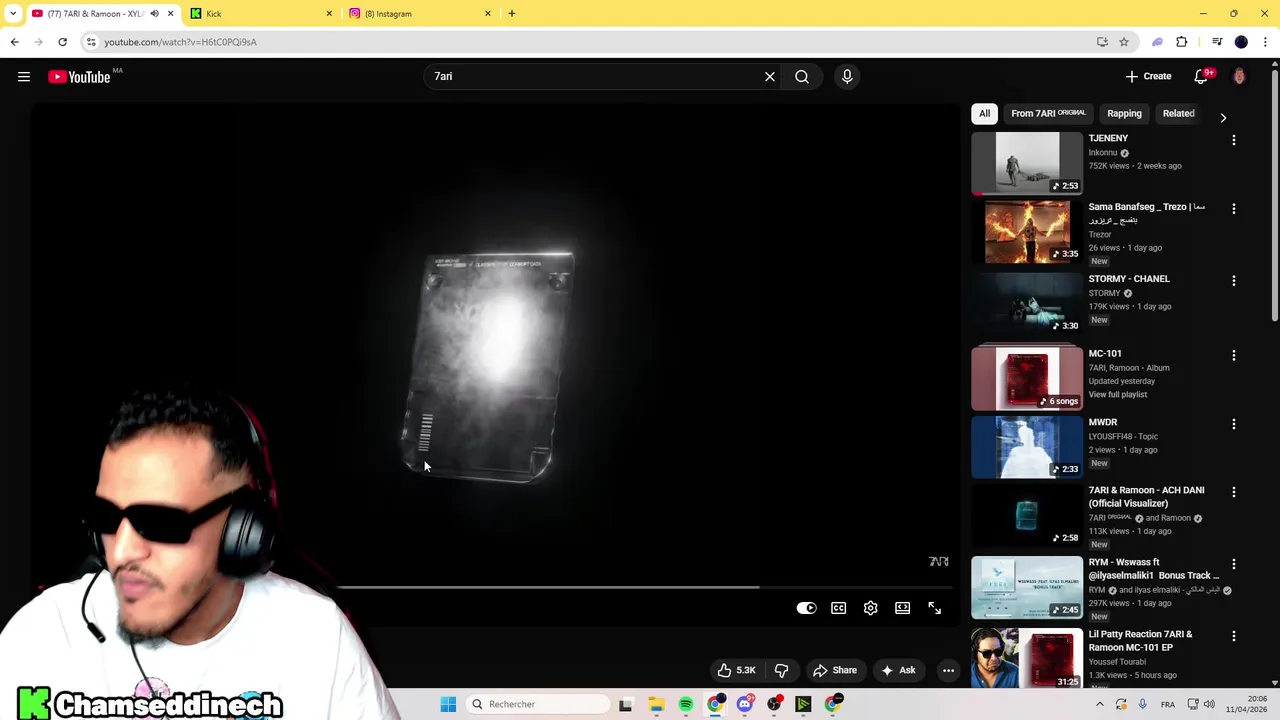
Task: Open options menu for STORMY - CHANEL
Action: 1233,281
